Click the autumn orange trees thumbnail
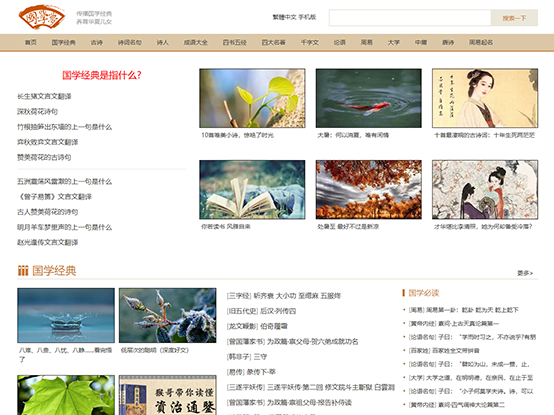Image resolution: width=554 pixels, height=415 pixels. point(369,190)
